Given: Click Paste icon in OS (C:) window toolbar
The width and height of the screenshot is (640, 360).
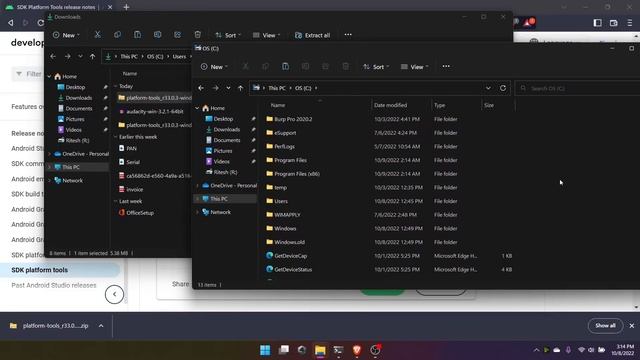Looking at the screenshot, I should [285, 67].
